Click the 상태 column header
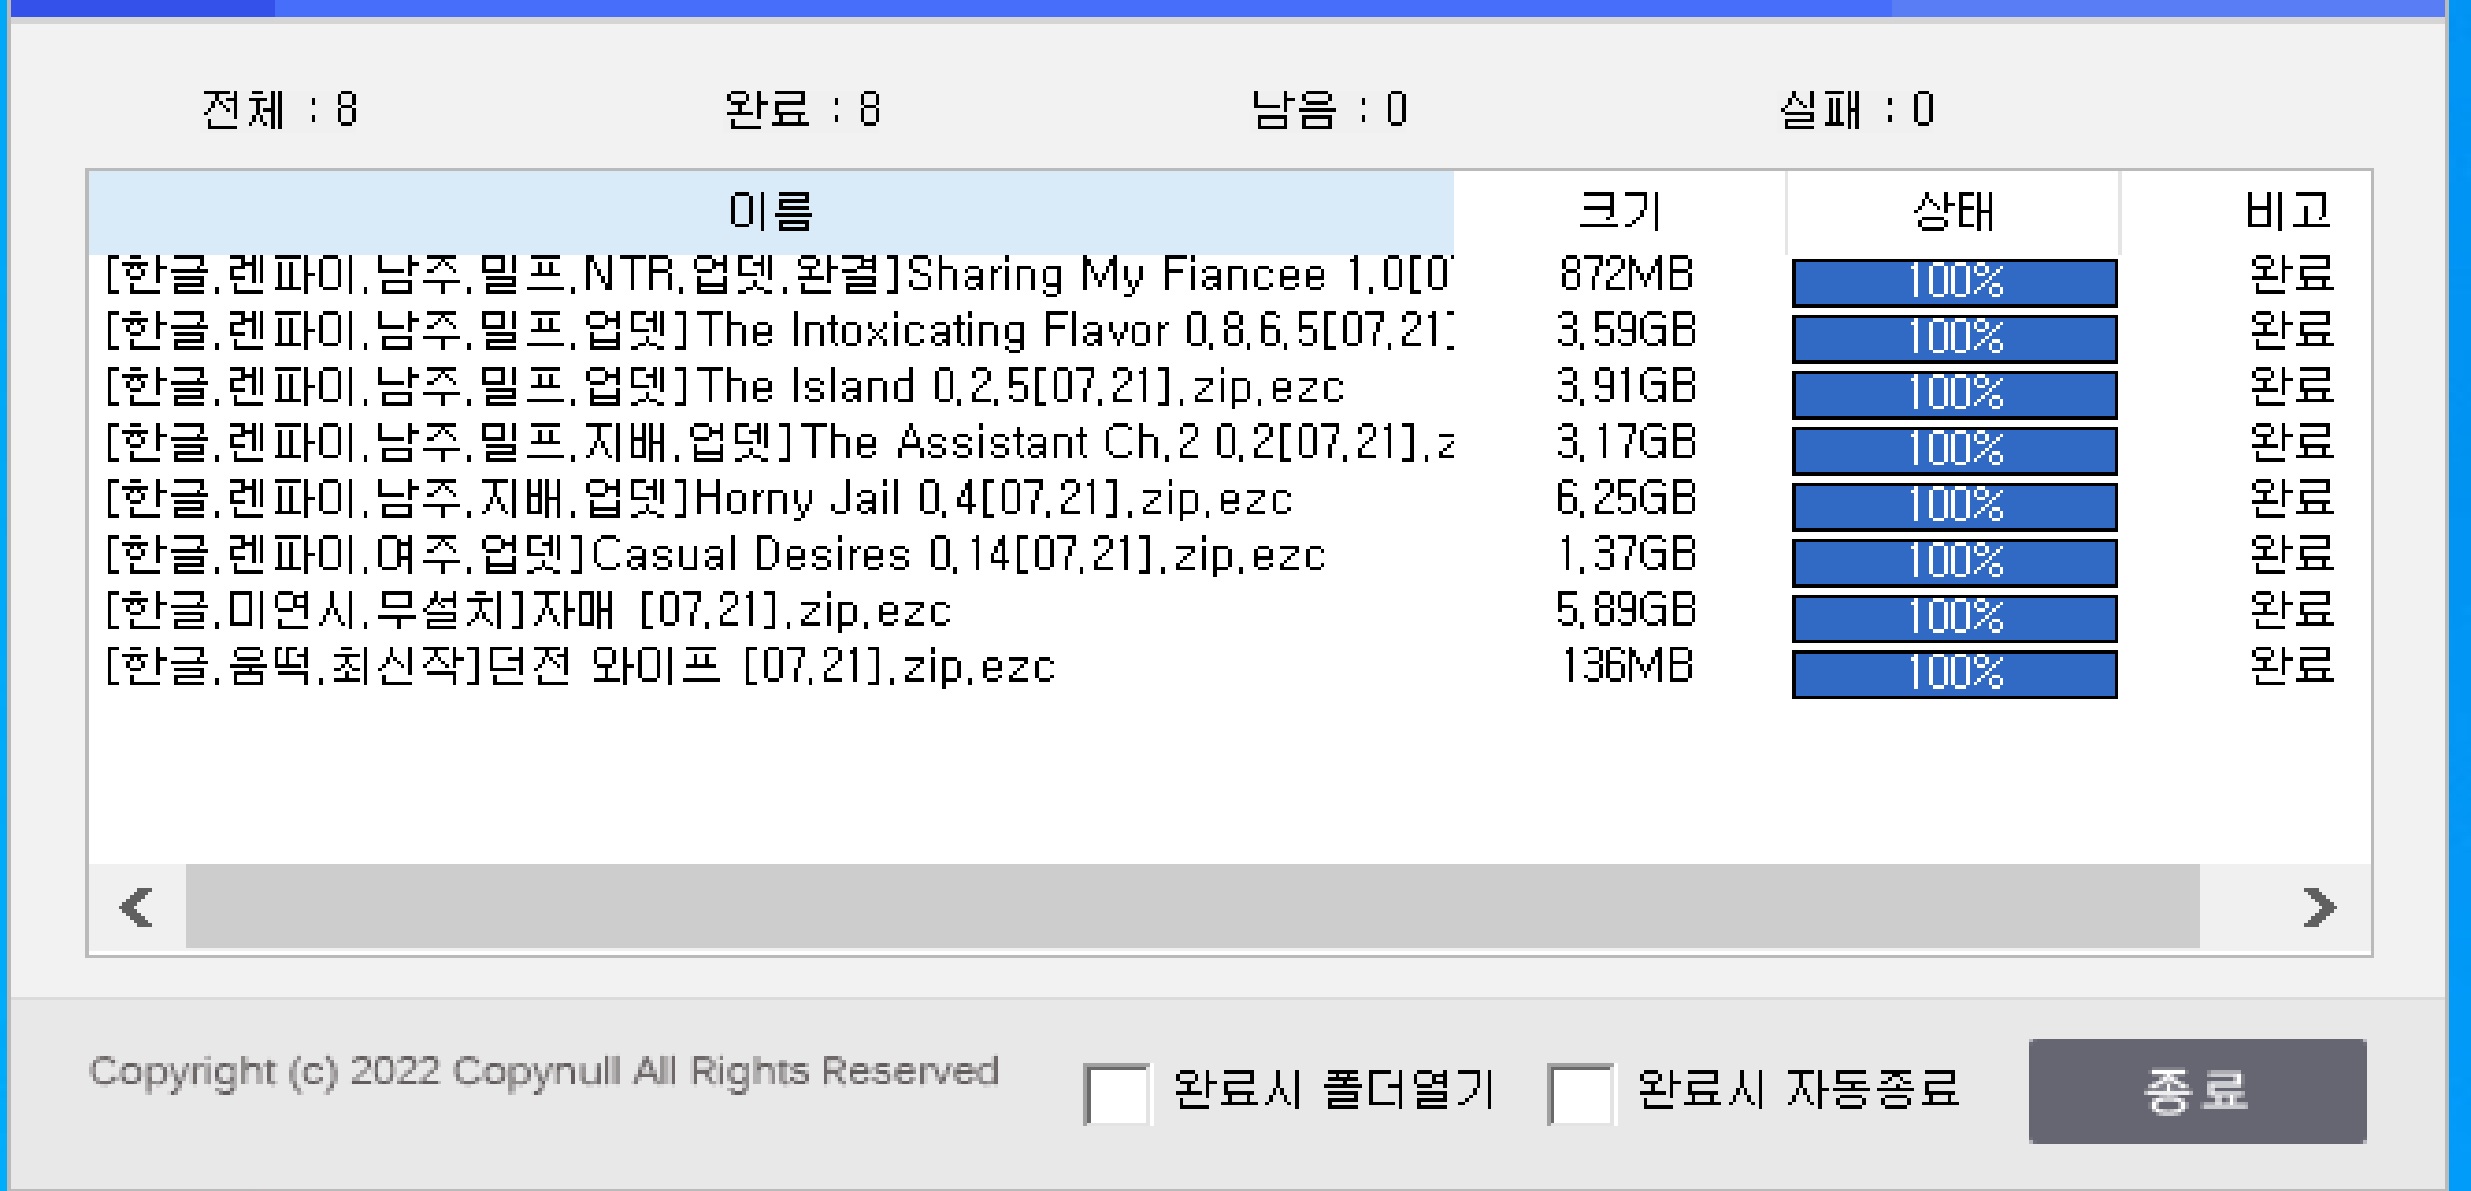Image resolution: width=2471 pixels, height=1191 pixels. [x=1952, y=211]
